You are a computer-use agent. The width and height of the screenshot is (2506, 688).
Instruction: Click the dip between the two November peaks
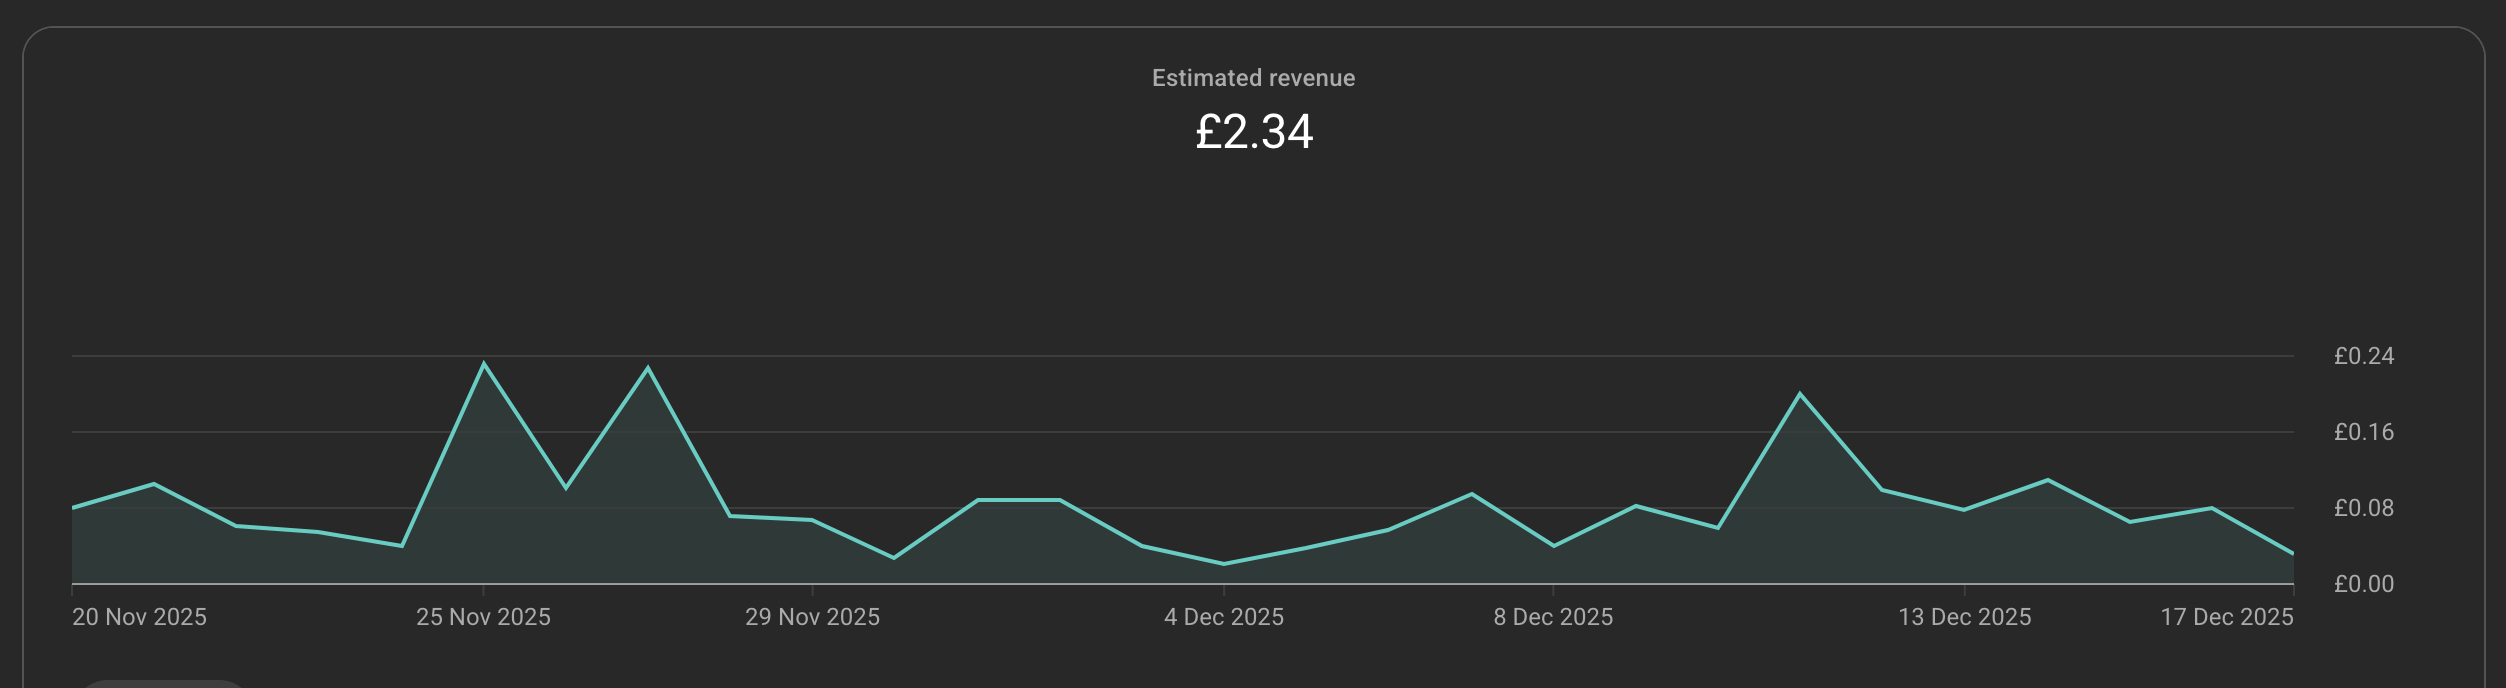point(566,488)
